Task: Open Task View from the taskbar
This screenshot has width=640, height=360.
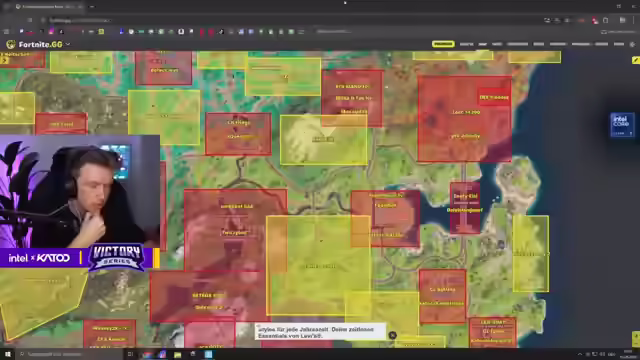Action: coord(130,354)
